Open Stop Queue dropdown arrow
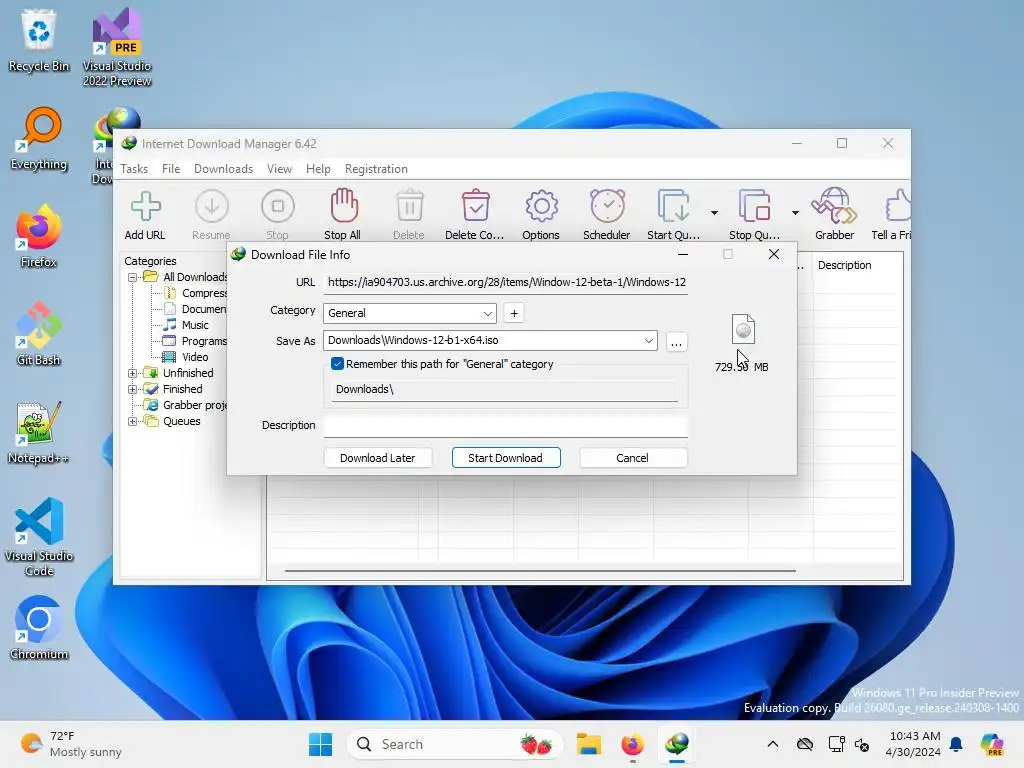1024x768 pixels. 795,212
